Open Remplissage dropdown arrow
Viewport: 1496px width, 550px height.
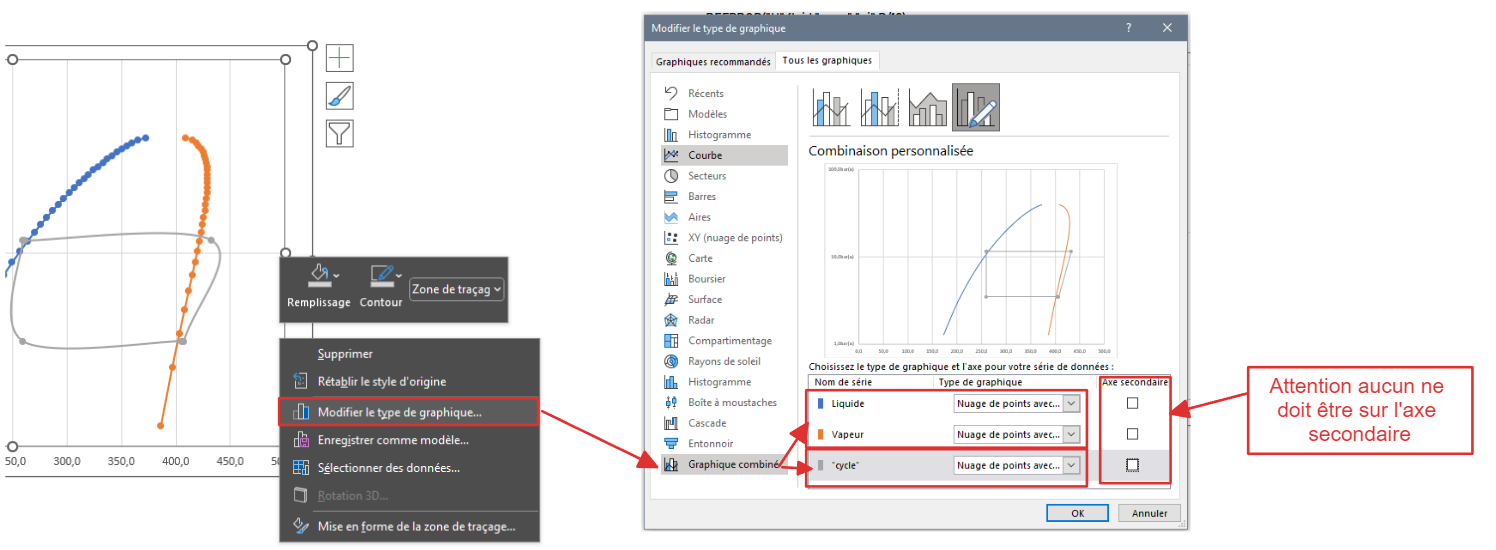[337, 275]
